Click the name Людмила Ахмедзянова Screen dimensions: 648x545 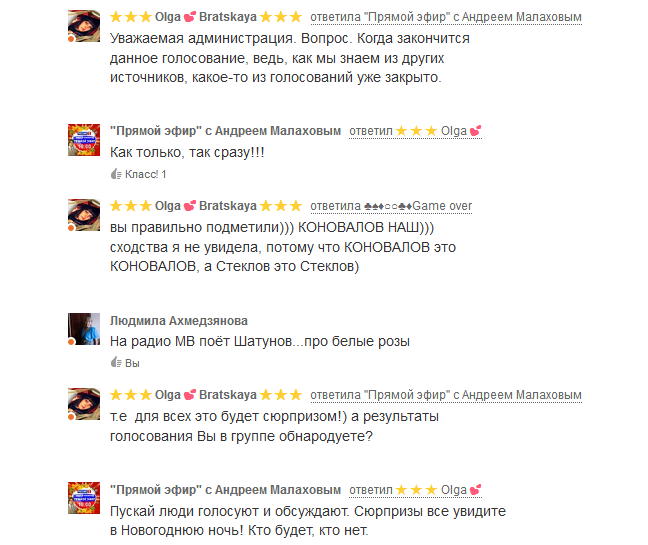tap(179, 321)
